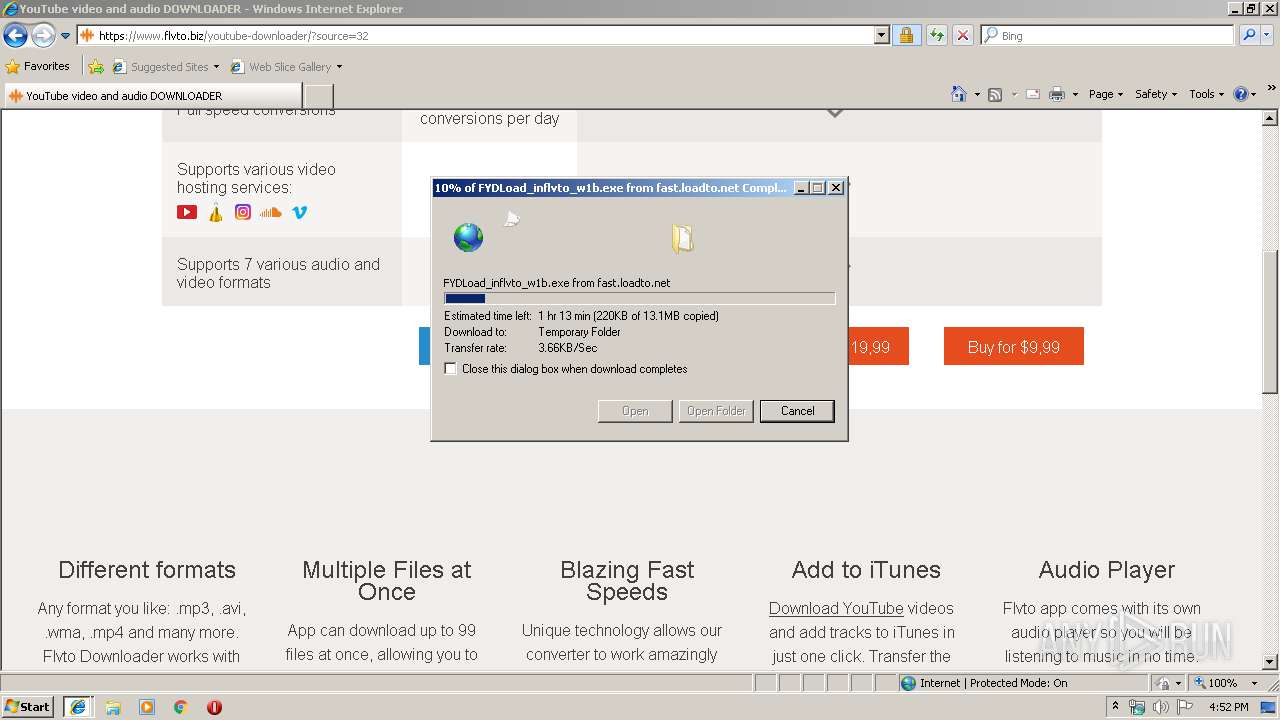Expand the address bar autocomplete dropdown

pos(881,35)
